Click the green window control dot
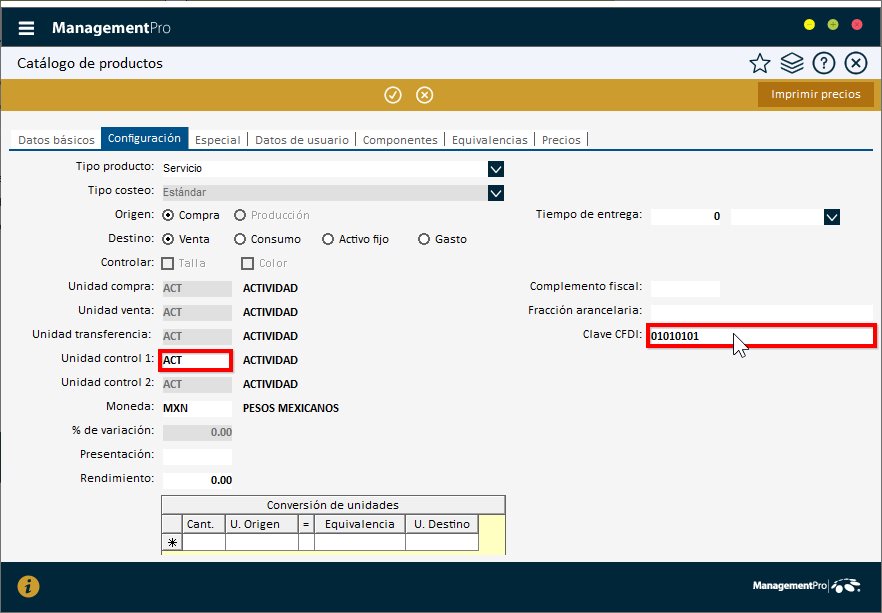The image size is (882, 613). coord(832,25)
